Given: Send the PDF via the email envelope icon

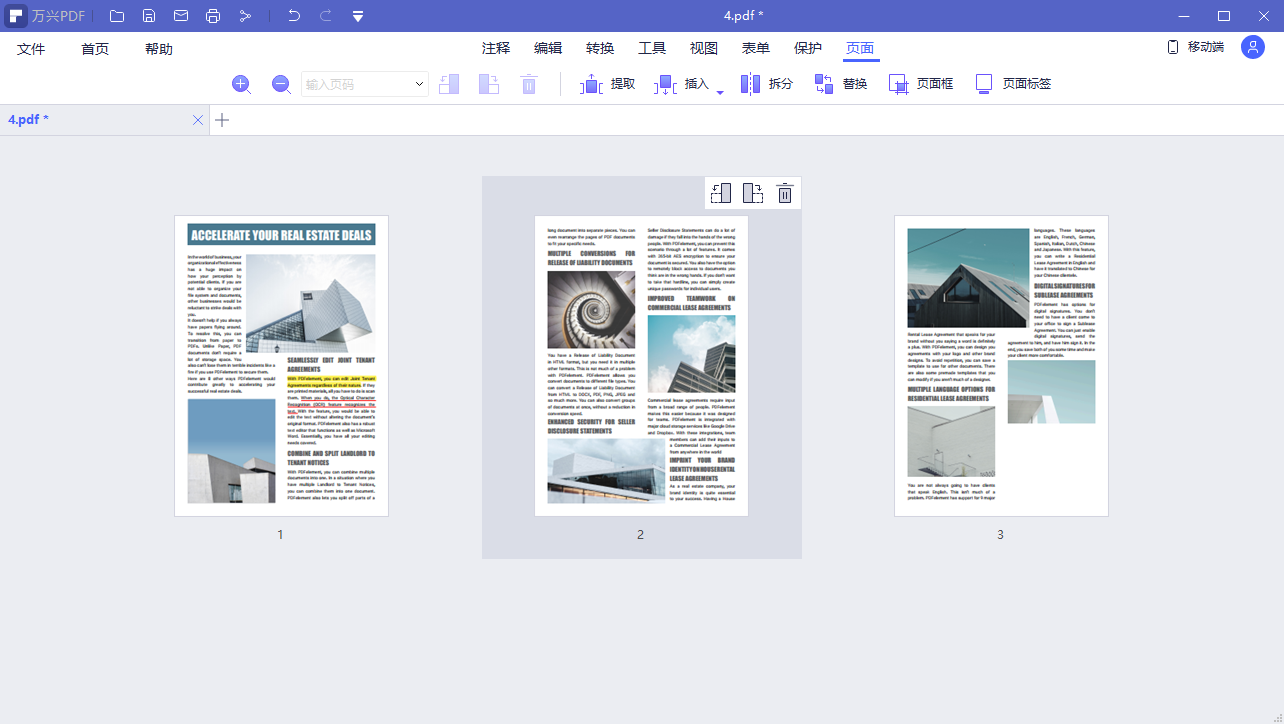Looking at the screenshot, I should [181, 16].
